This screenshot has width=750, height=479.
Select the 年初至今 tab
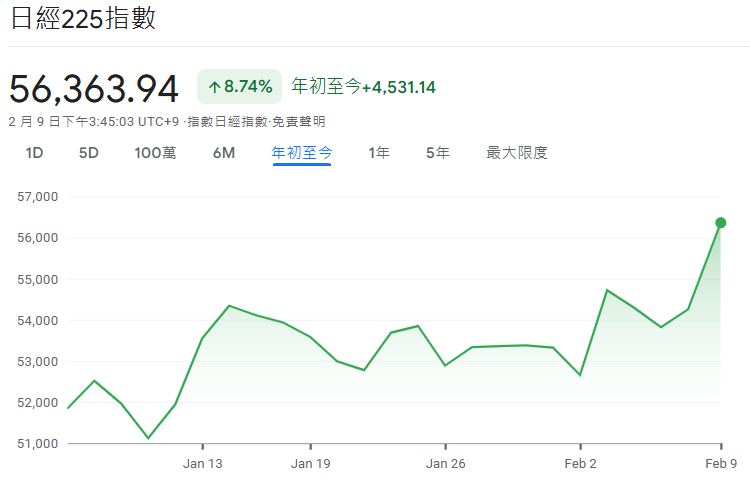point(301,153)
